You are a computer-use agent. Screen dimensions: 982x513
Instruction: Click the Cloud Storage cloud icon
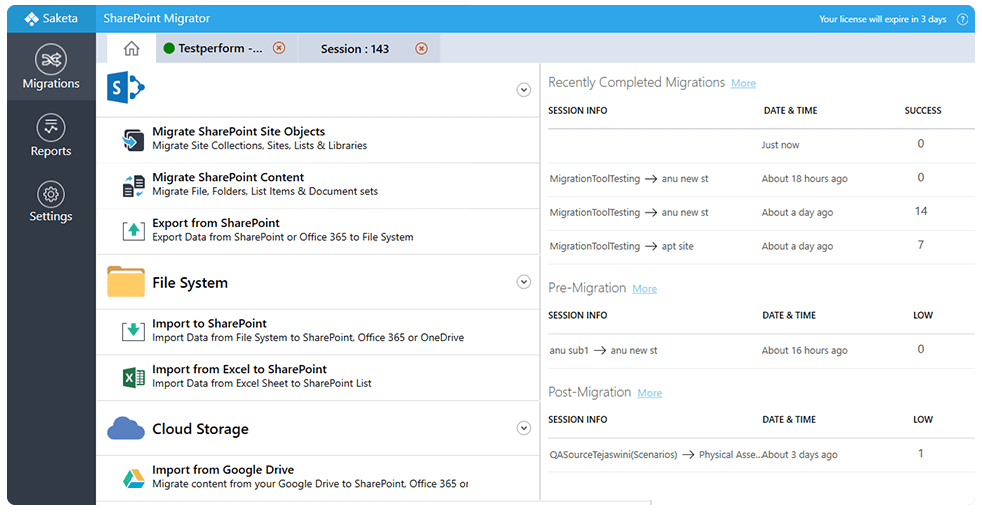click(126, 428)
